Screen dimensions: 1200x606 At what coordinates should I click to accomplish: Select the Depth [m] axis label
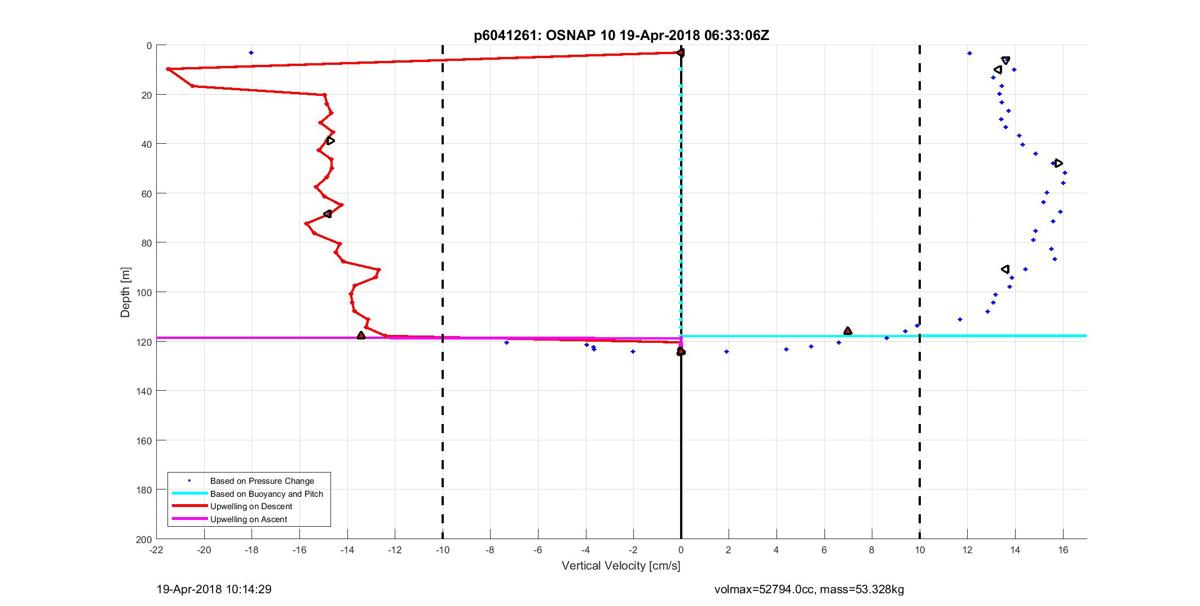tap(126, 292)
